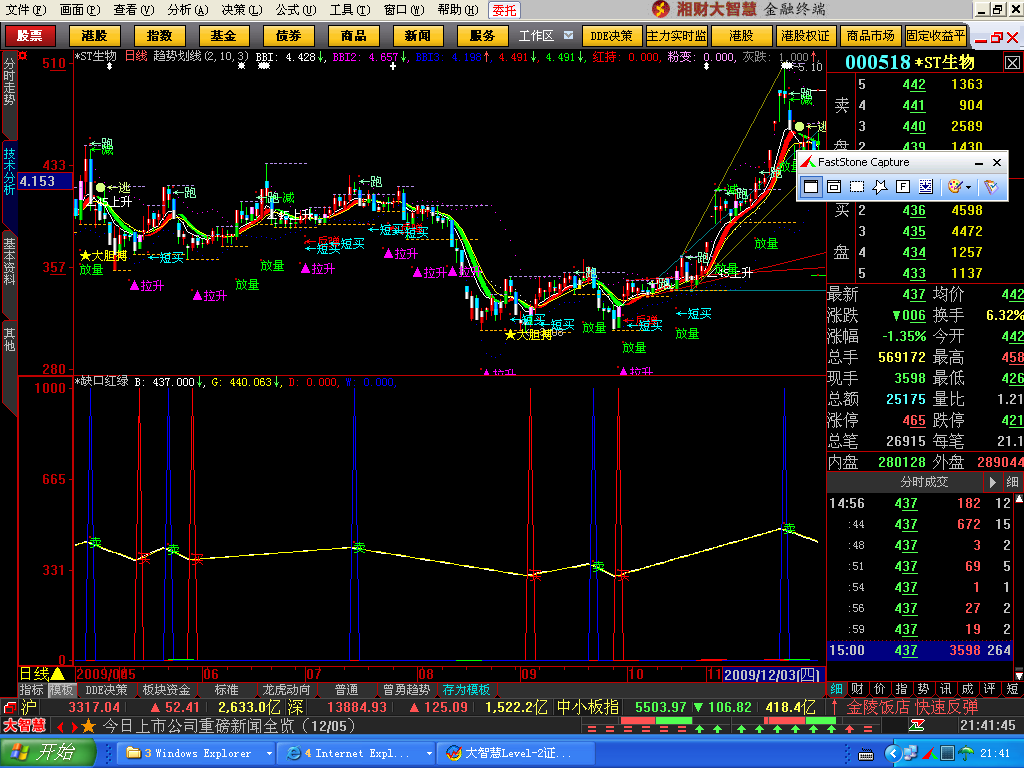Image resolution: width=1024 pixels, height=768 pixels.
Task: Select the 曾勇趋势 template tab
Action: coord(406,690)
